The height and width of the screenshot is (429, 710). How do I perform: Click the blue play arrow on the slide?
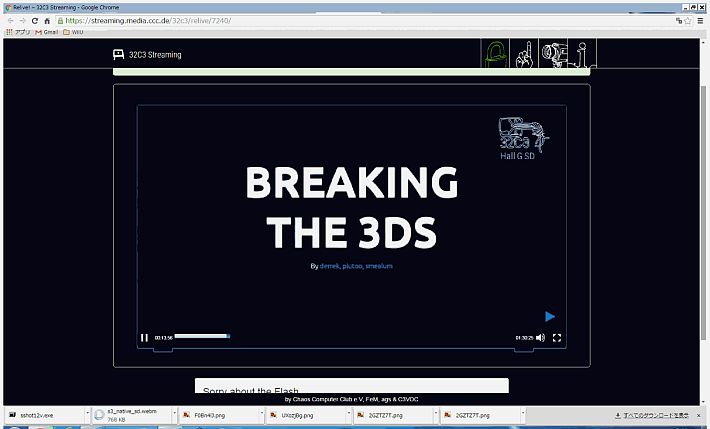point(550,316)
